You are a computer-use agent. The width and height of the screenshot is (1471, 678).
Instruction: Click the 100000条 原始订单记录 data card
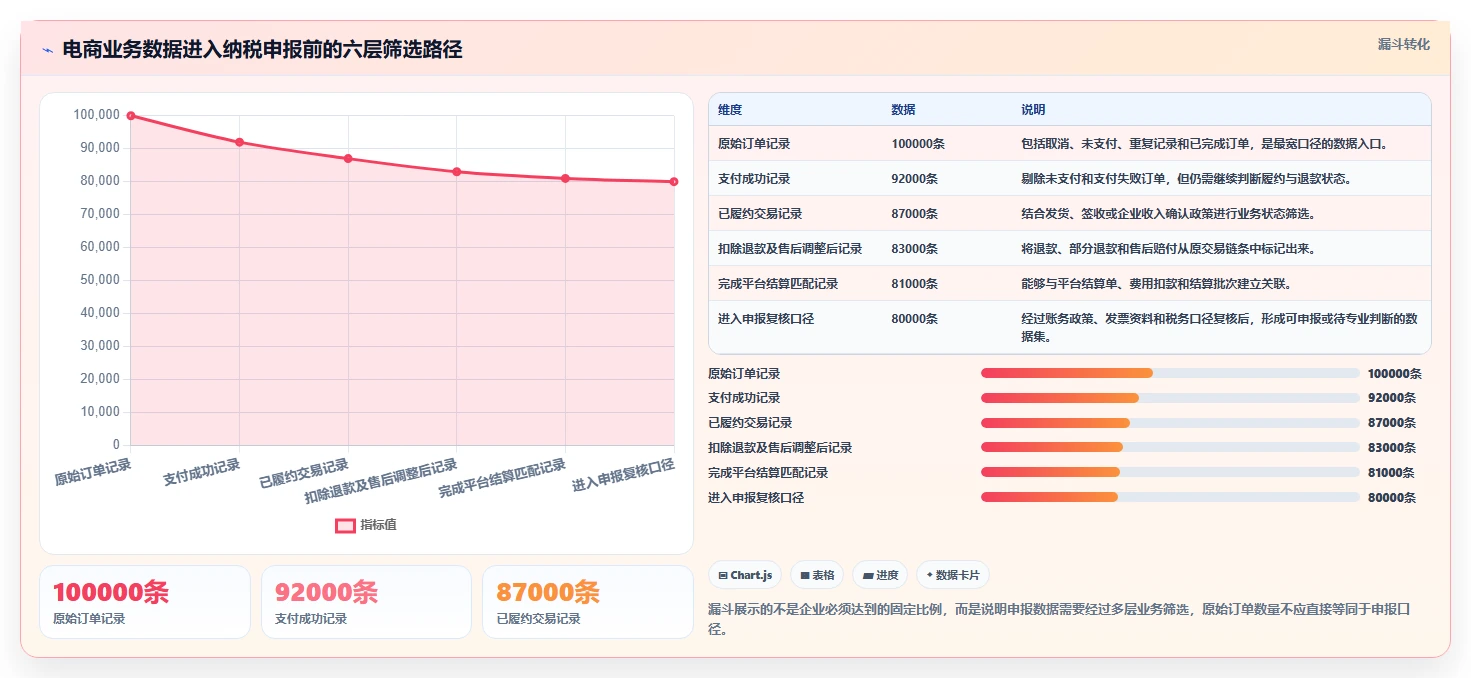145,602
